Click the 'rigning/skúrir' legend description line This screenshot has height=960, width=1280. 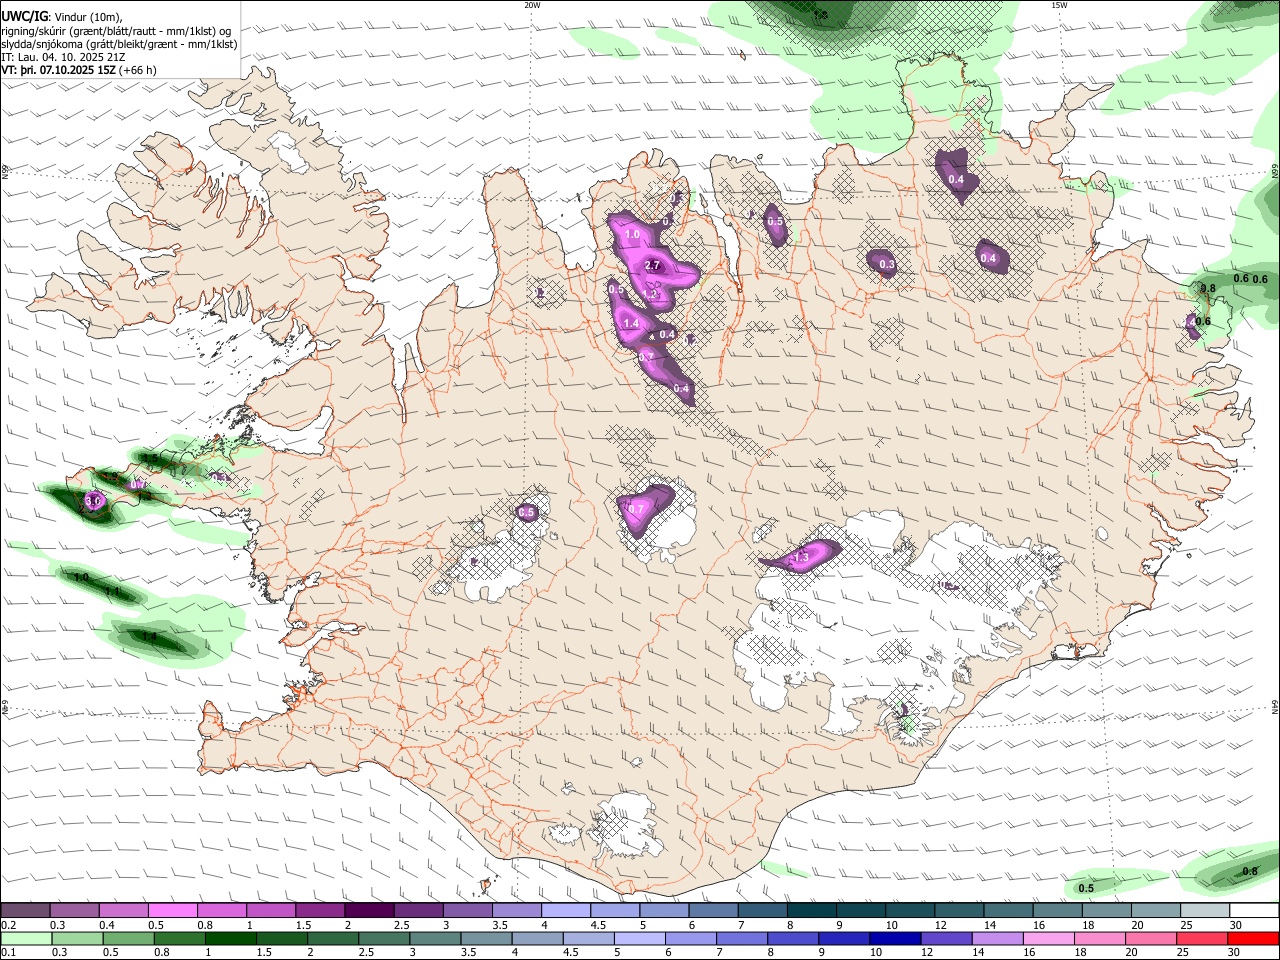(116, 30)
